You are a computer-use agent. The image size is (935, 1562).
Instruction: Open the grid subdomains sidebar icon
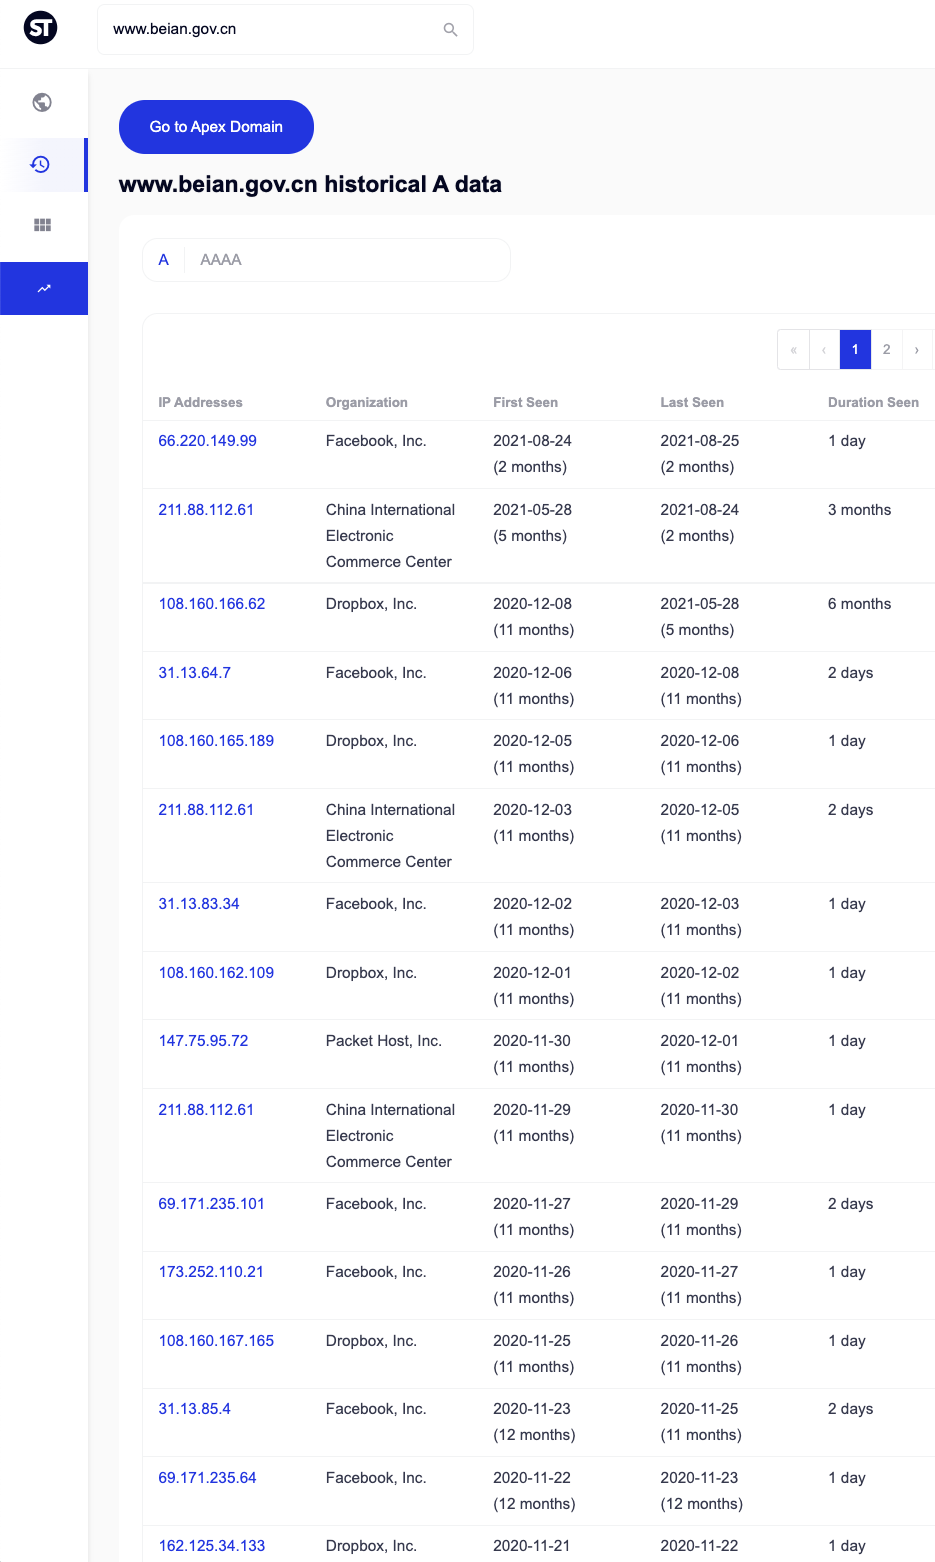[x=42, y=225]
